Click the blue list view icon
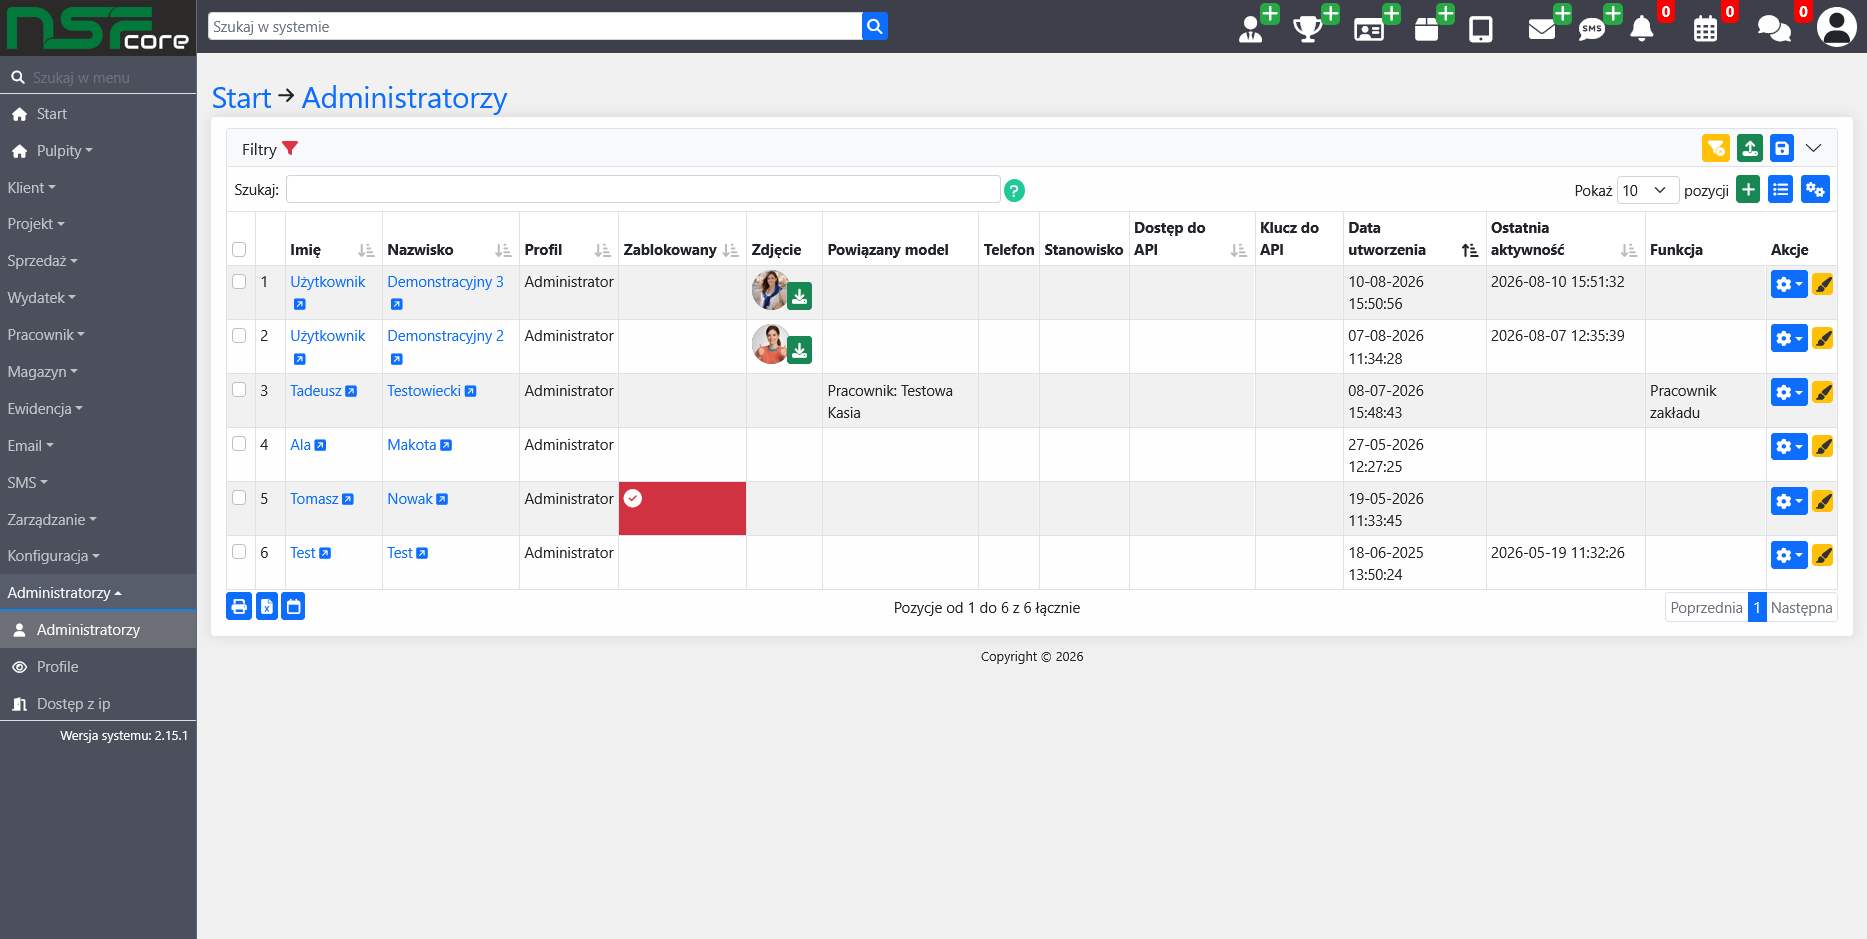Image resolution: width=1867 pixels, height=939 pixels. point(1781,189)
